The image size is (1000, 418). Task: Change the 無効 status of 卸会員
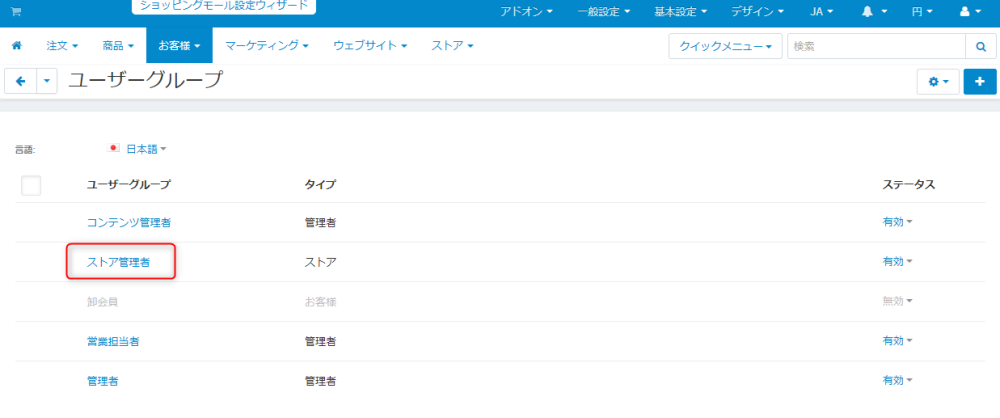point(897,301)
